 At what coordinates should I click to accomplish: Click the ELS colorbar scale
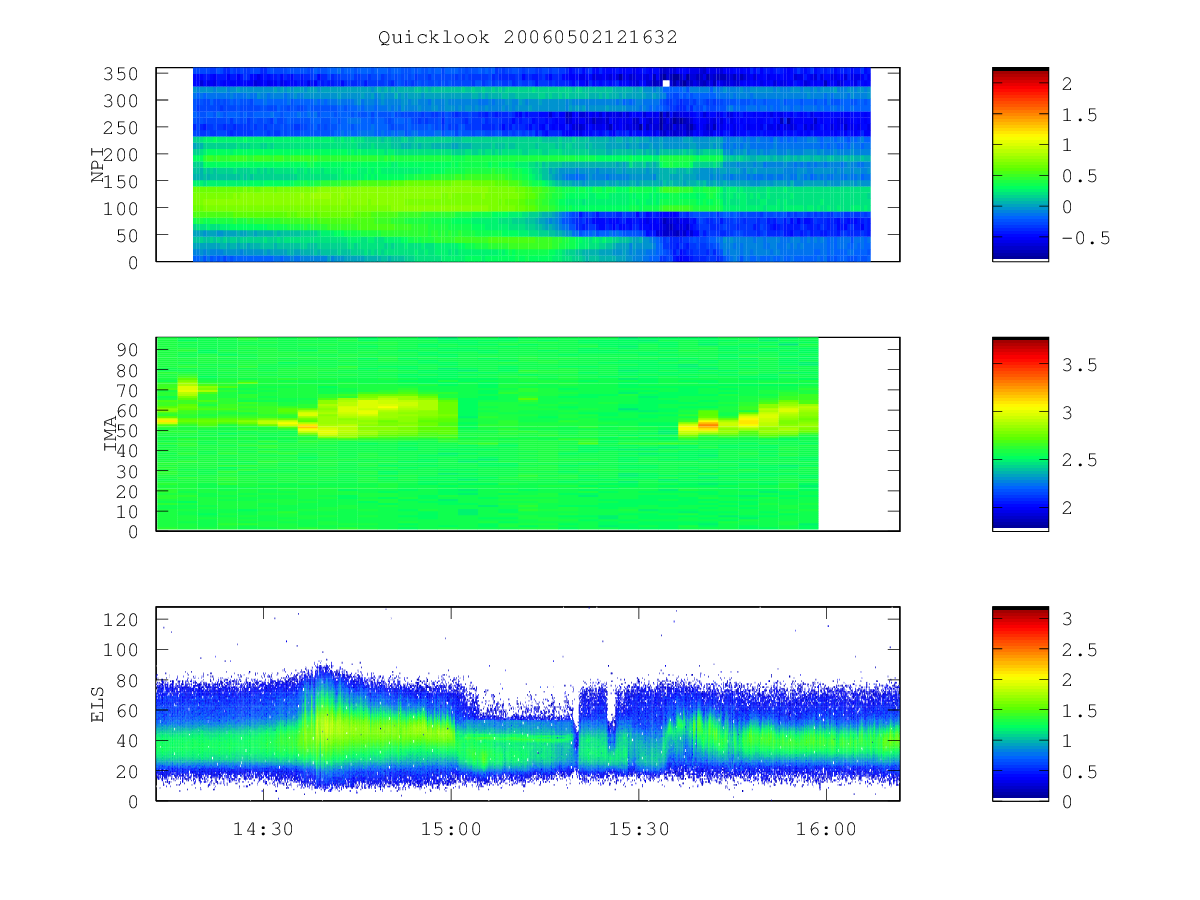click(x=1020, y=704)
